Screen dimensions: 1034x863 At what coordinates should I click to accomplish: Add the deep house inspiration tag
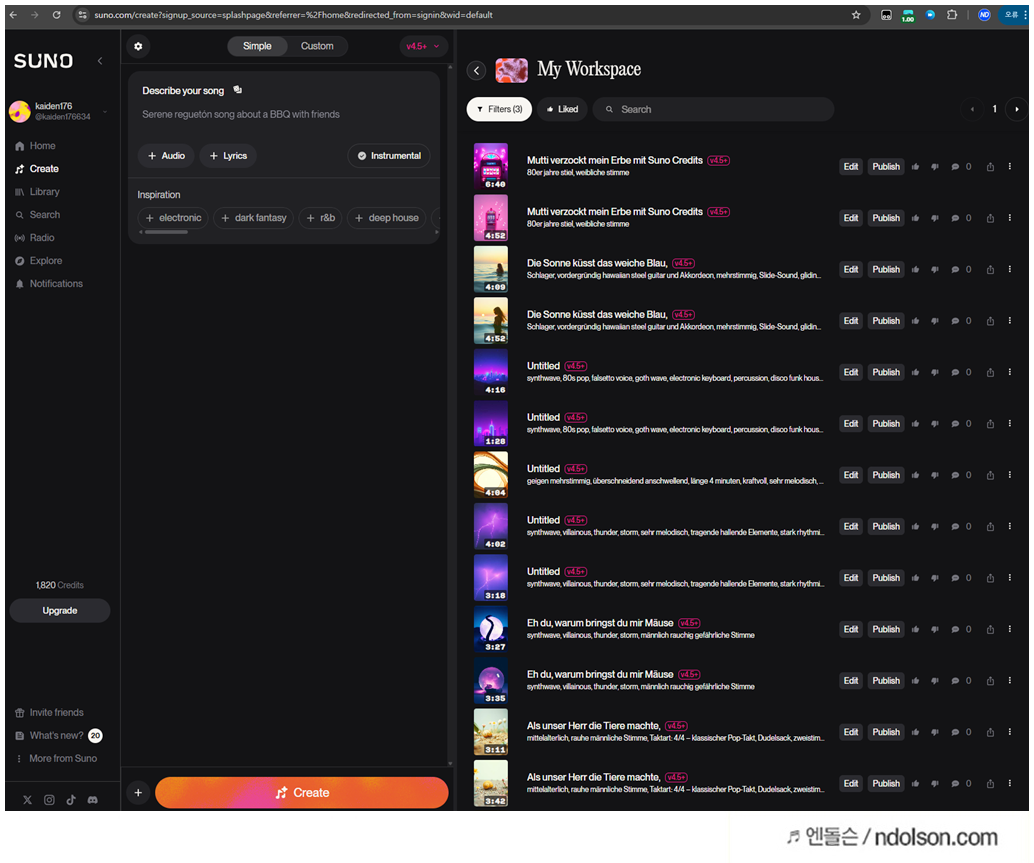tap(387, 218)
